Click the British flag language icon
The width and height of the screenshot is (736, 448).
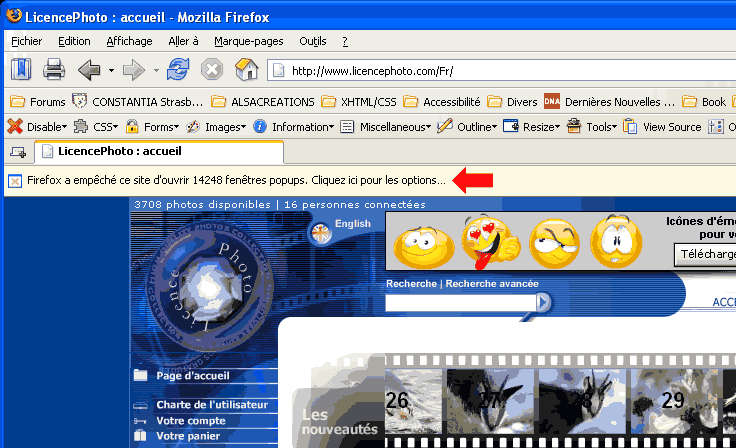coord(321,233)
